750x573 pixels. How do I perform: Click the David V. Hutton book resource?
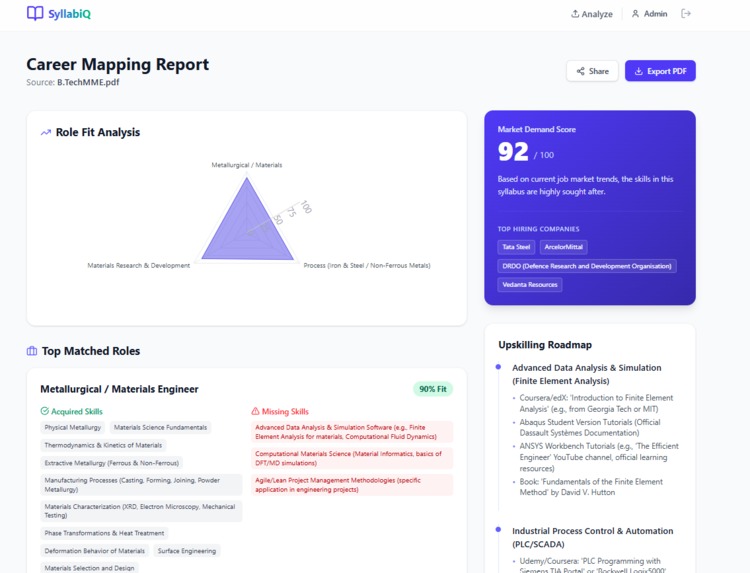tap(591, 487)
